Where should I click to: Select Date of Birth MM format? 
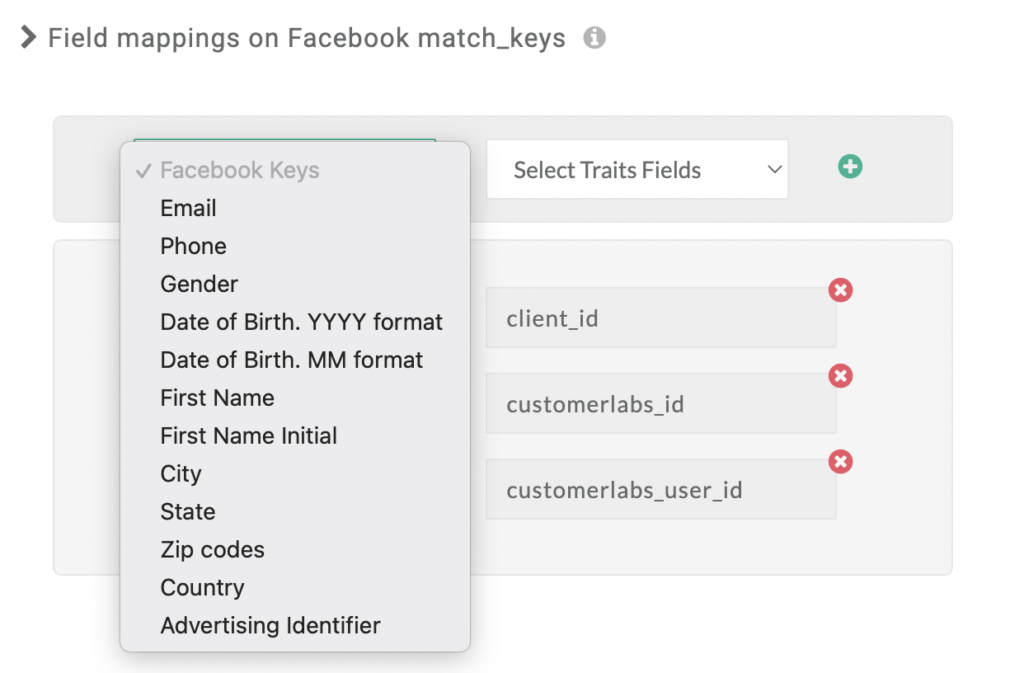(x=295, y=360)
